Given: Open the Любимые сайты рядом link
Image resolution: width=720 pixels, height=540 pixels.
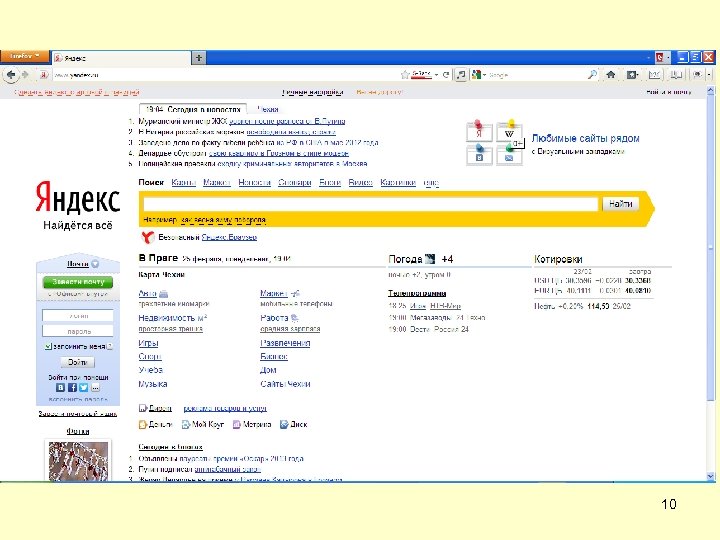Looking at the screenshot, I should pyautogui.click(x=585, y=138).
